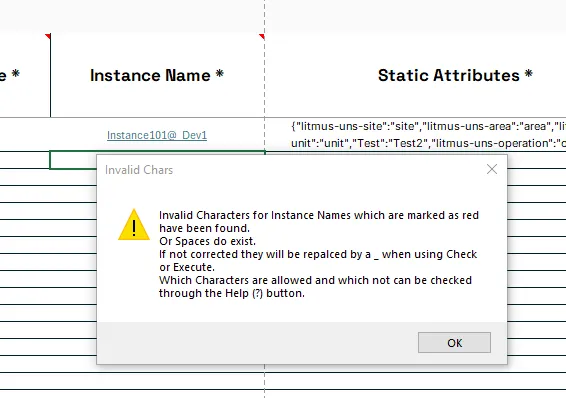The image size is (566, 398).
Task: Select the Instance Name column header
Action: tap(157, 75)
